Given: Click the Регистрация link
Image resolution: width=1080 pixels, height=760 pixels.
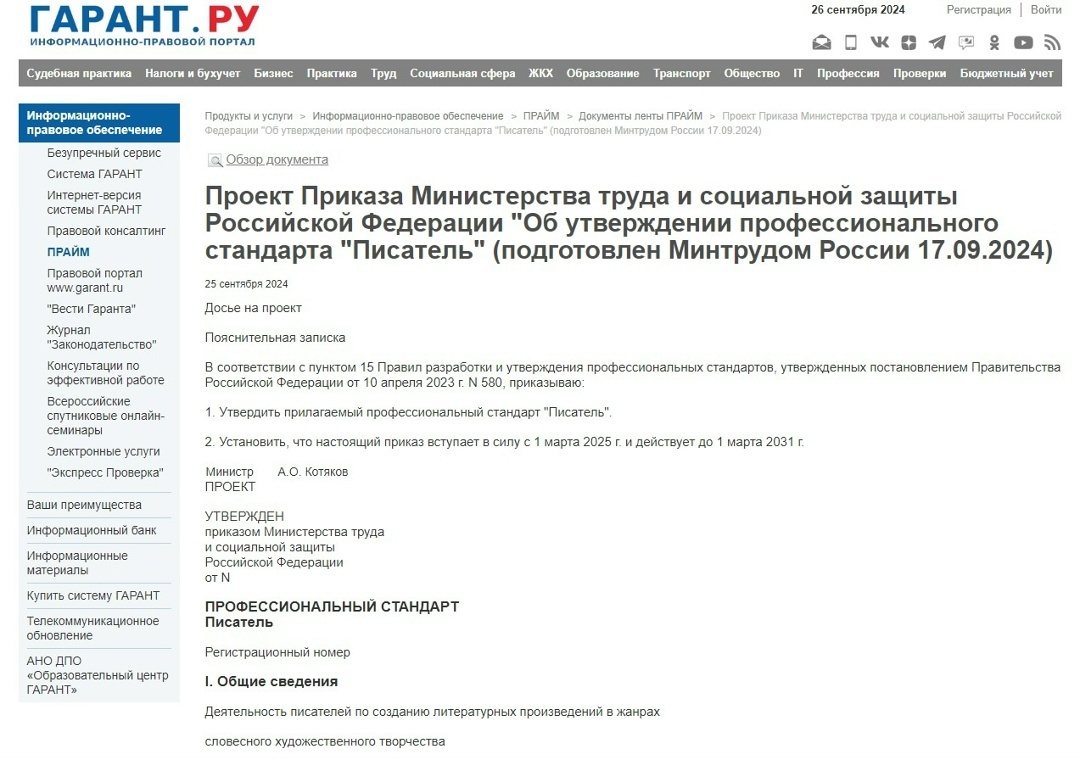Looking at the screenshot, I should click(x=978, y=10).
